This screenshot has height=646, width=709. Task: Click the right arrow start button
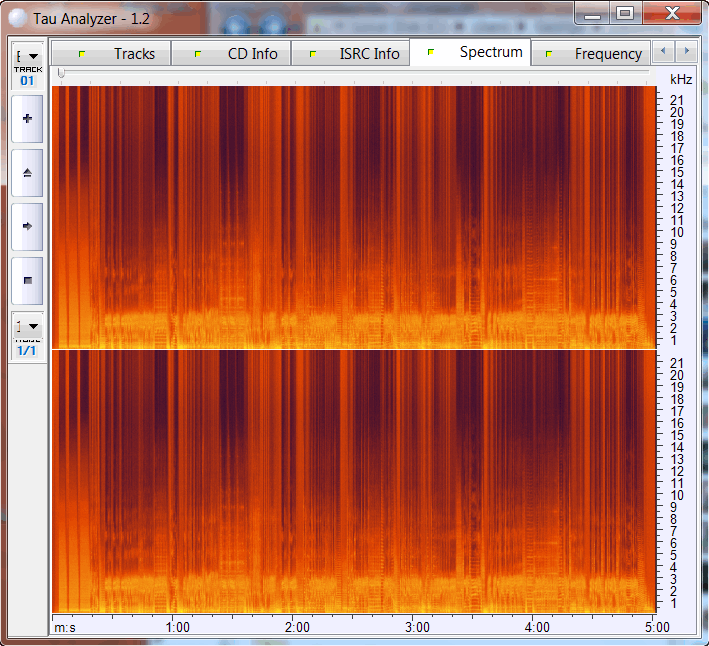click(27, 227)
